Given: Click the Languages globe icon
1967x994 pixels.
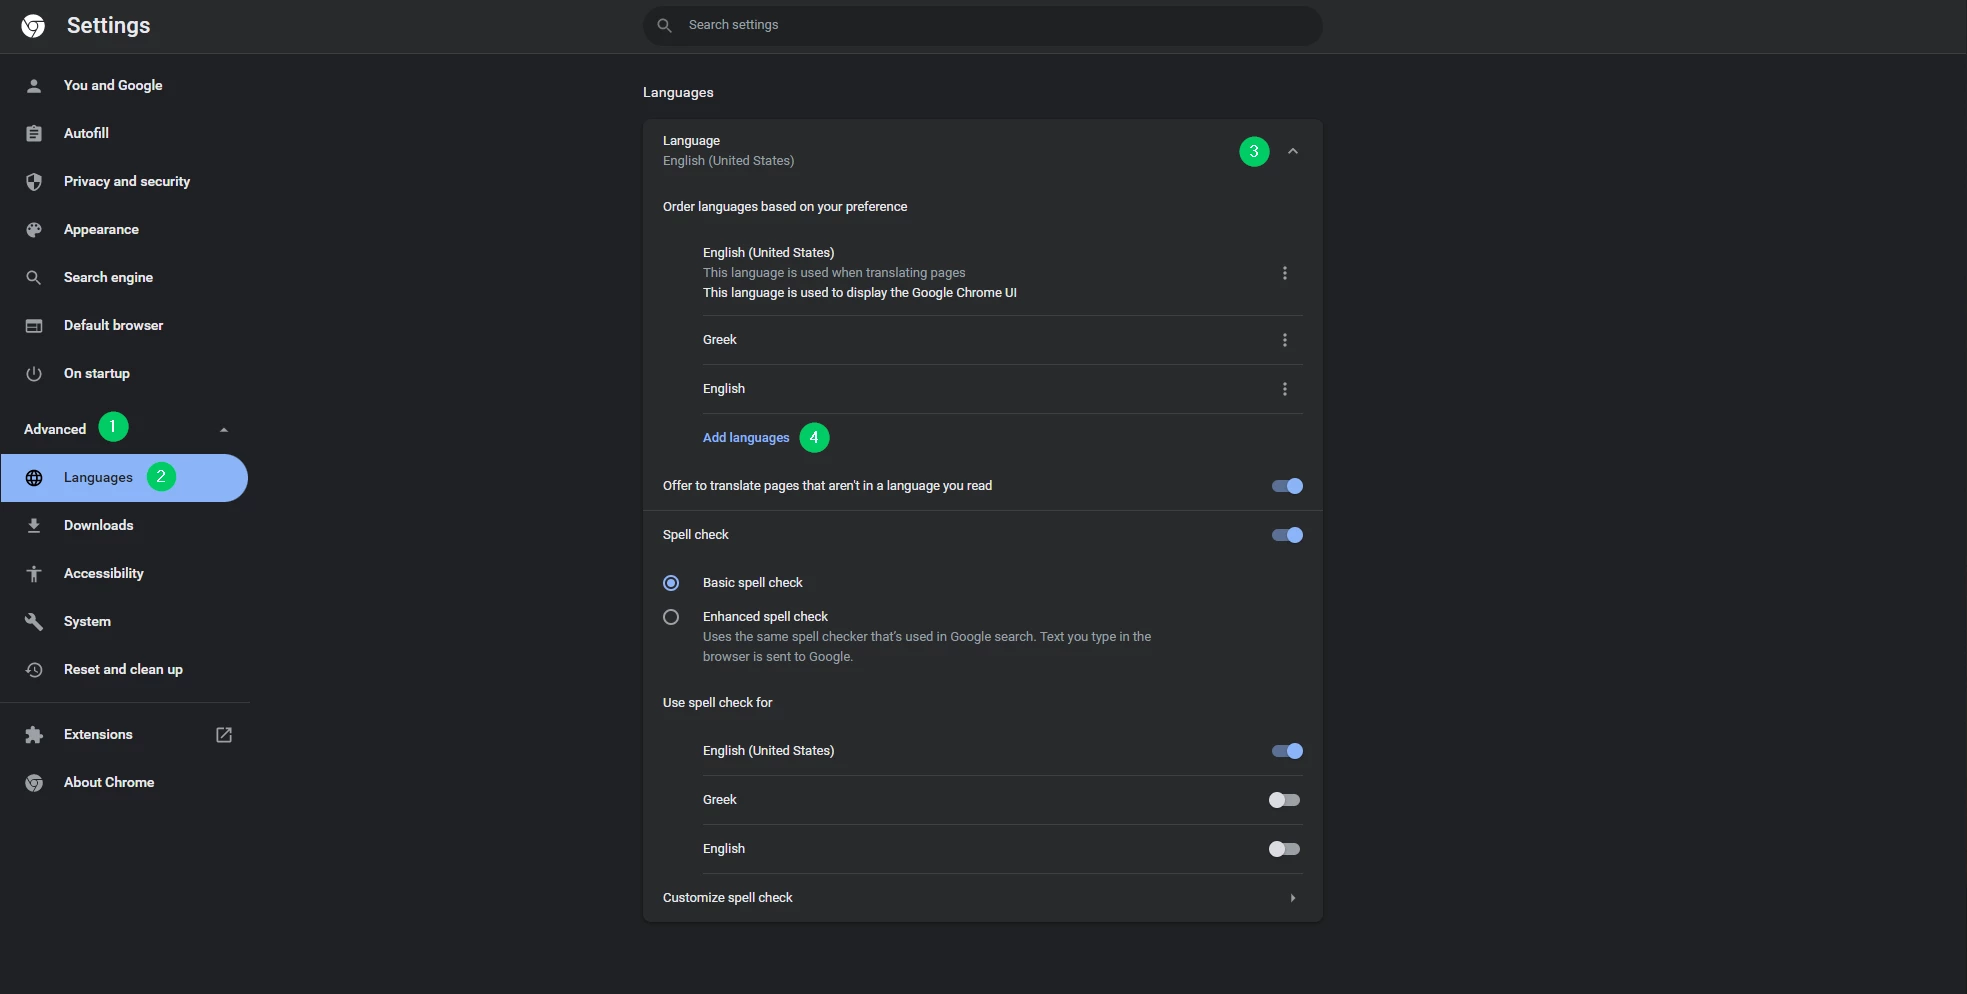Looking at the screenshot, I should [x=34, y=478].
